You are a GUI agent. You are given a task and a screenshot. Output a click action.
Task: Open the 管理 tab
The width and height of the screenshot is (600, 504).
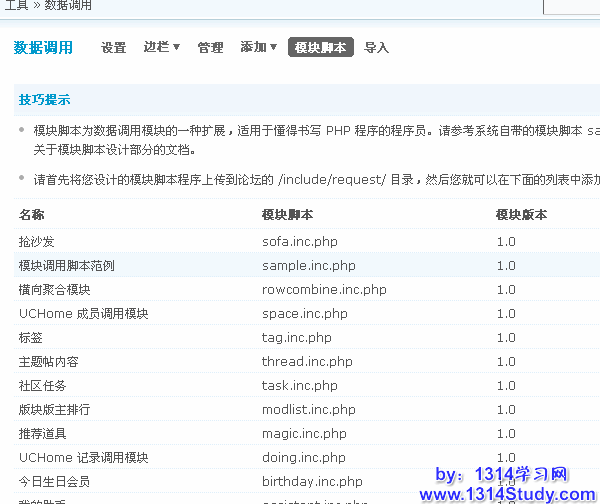[x=210, y=48]
